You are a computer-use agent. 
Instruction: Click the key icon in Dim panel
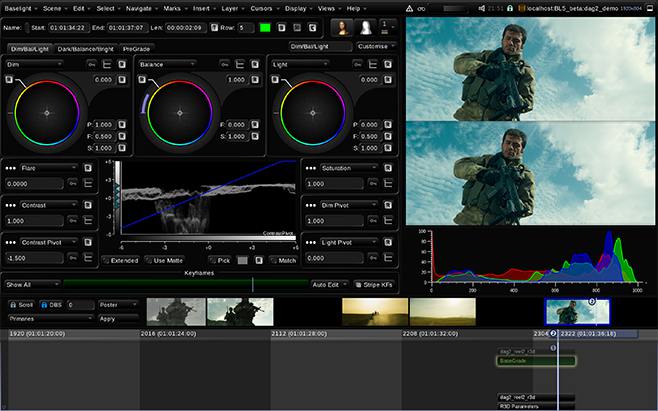[x=92, y=64]
